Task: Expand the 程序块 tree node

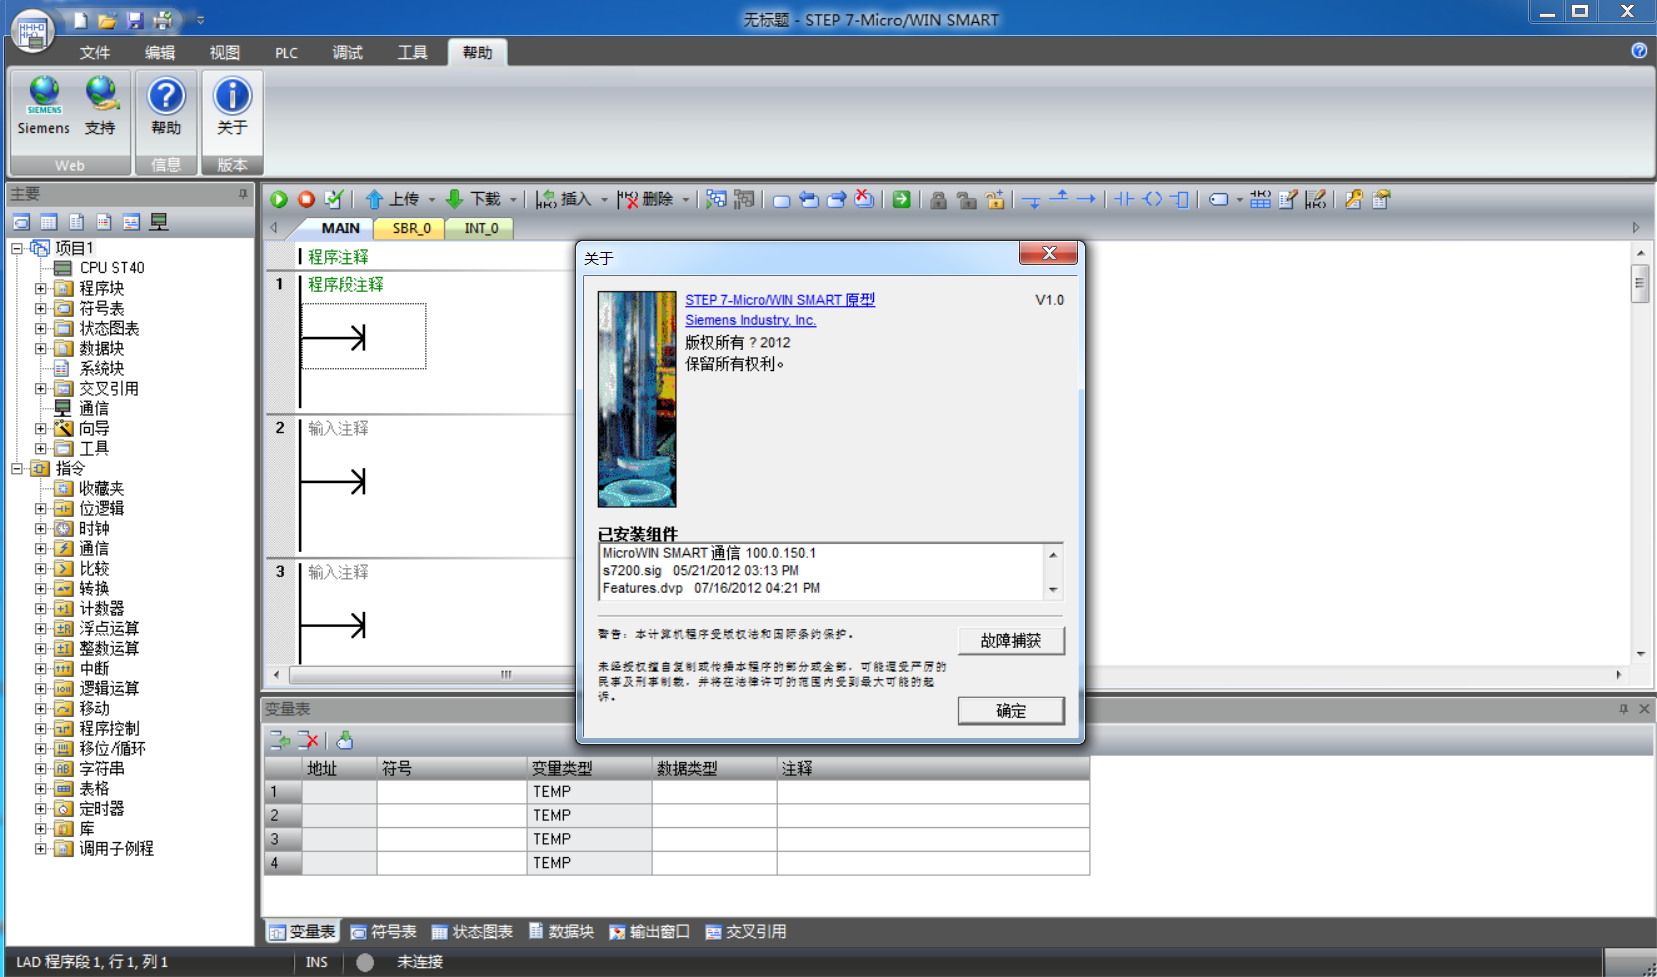Action: (41, 289)
